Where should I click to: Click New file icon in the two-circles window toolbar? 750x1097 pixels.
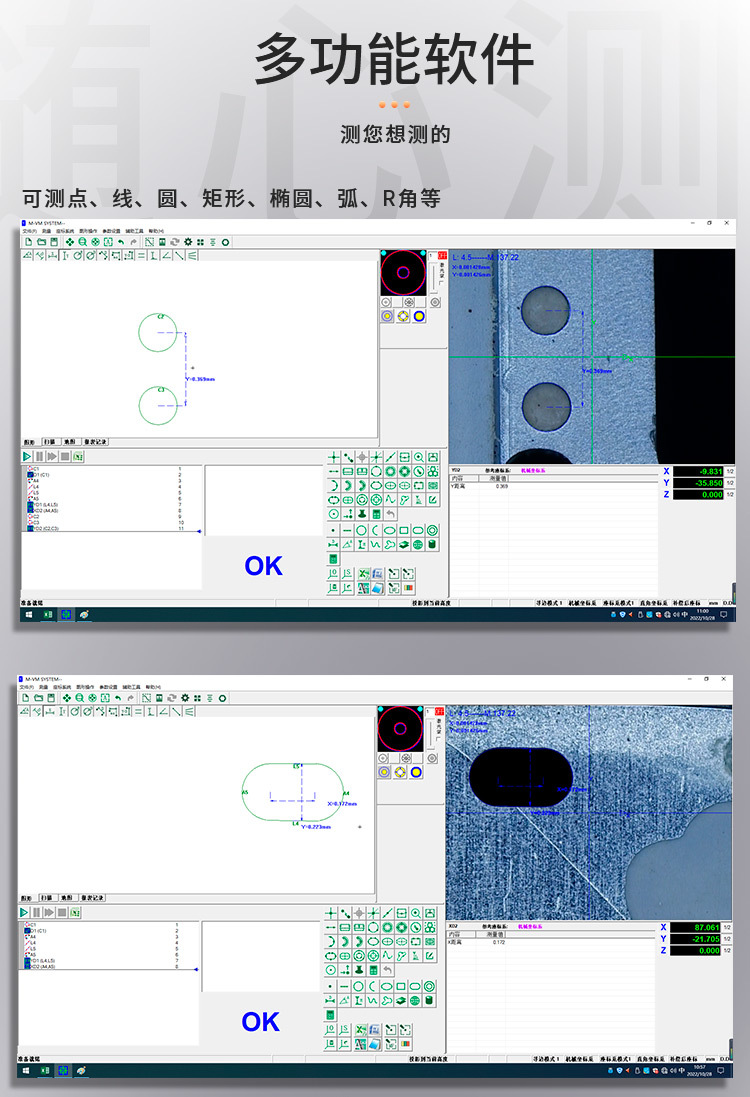coord(28,242)
